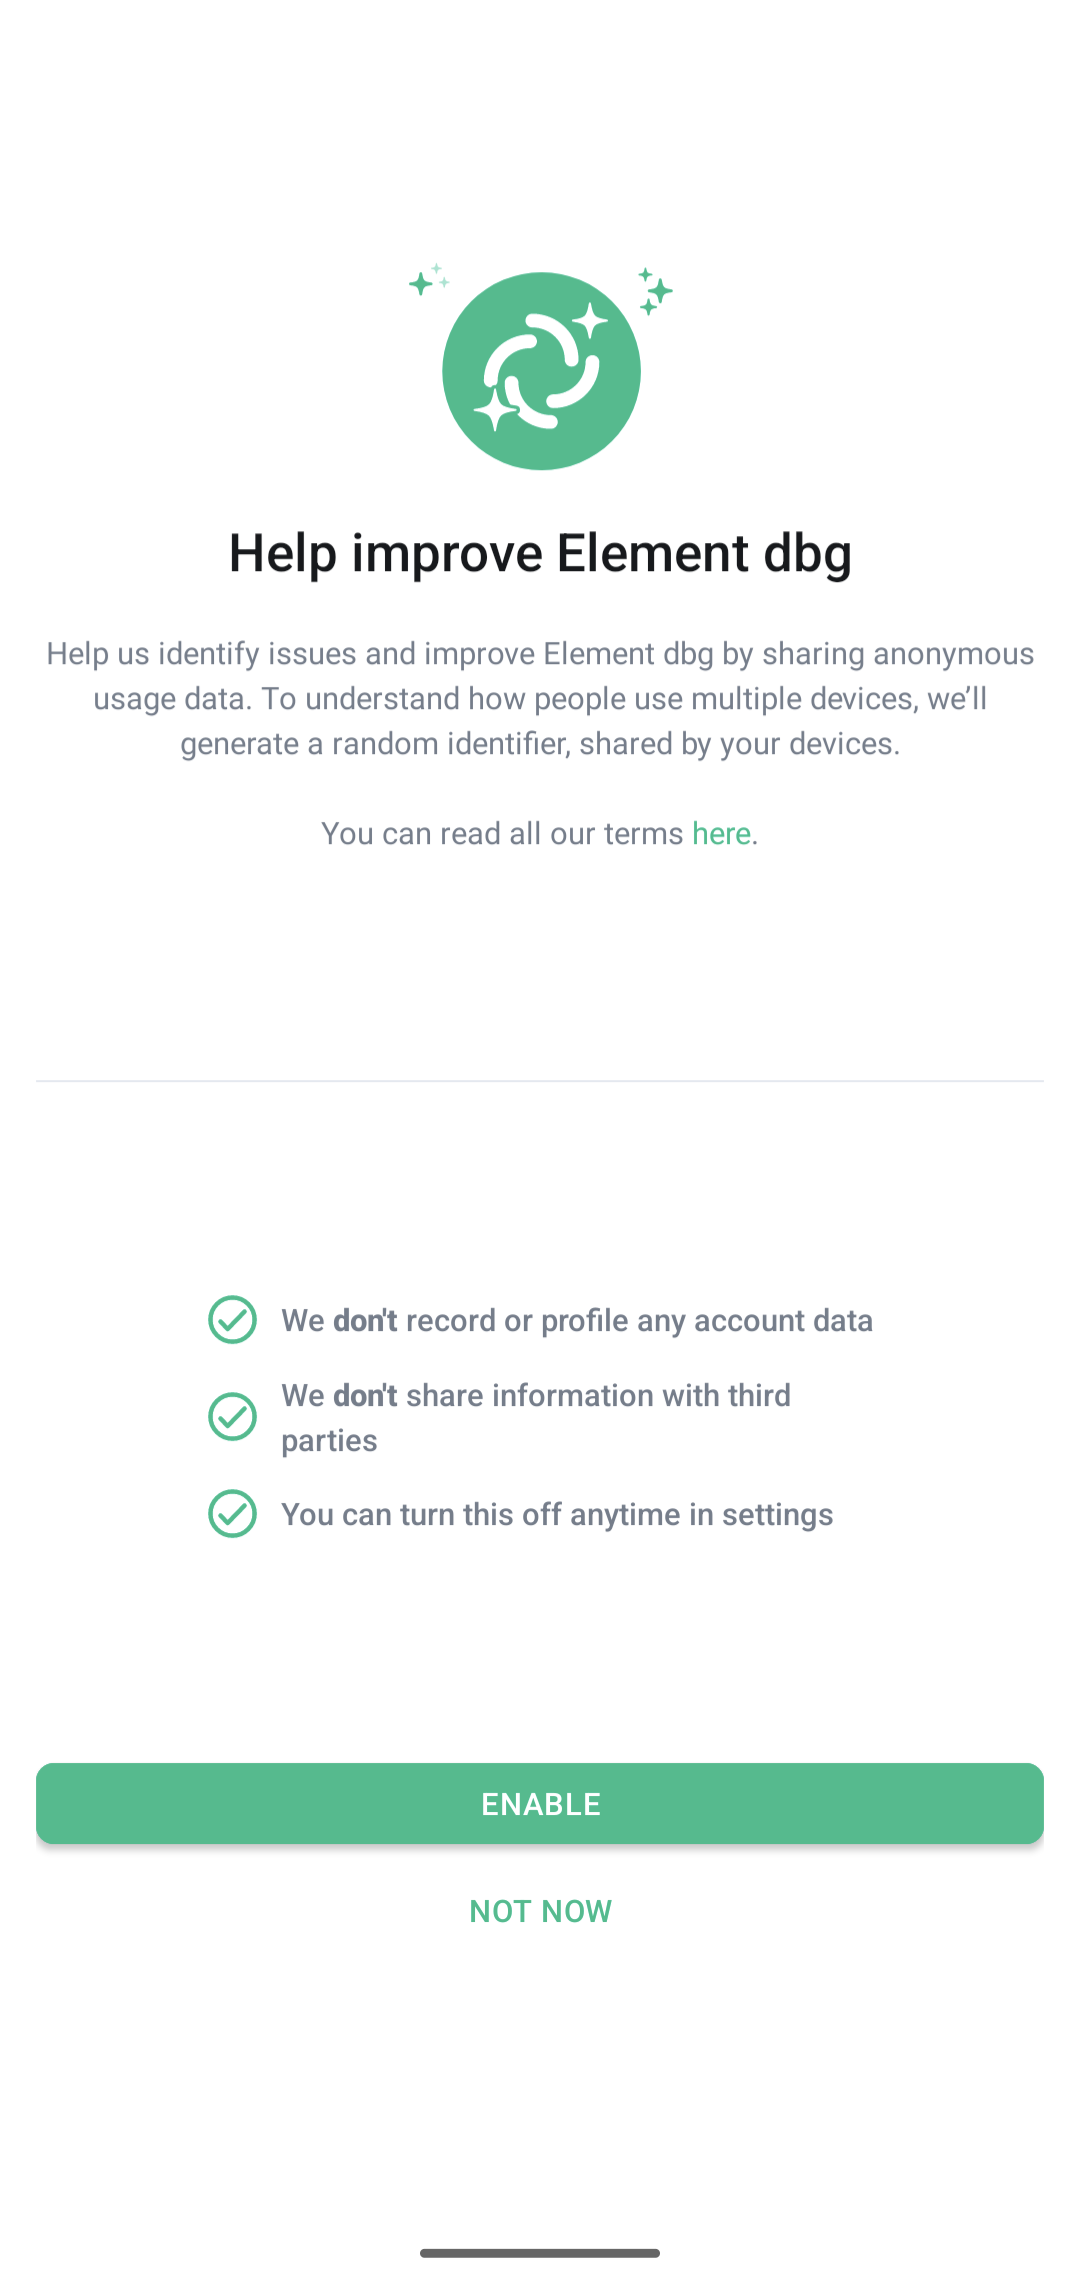Viewport: 1080px width, 2280px height.
Task: Click the checkmark next to third-party sharing note
Action: (232, 1416)
